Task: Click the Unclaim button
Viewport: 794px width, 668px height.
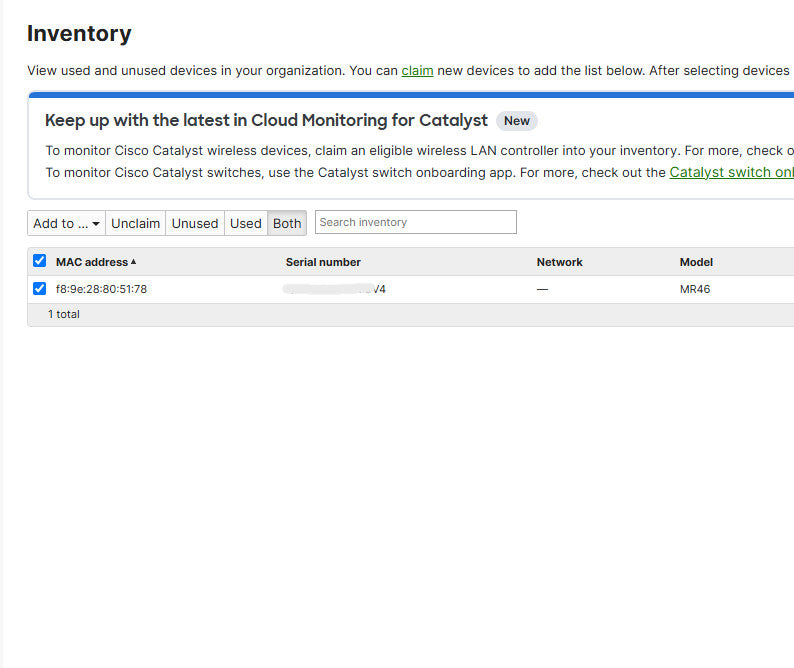Action: click(x=135, y=223)
